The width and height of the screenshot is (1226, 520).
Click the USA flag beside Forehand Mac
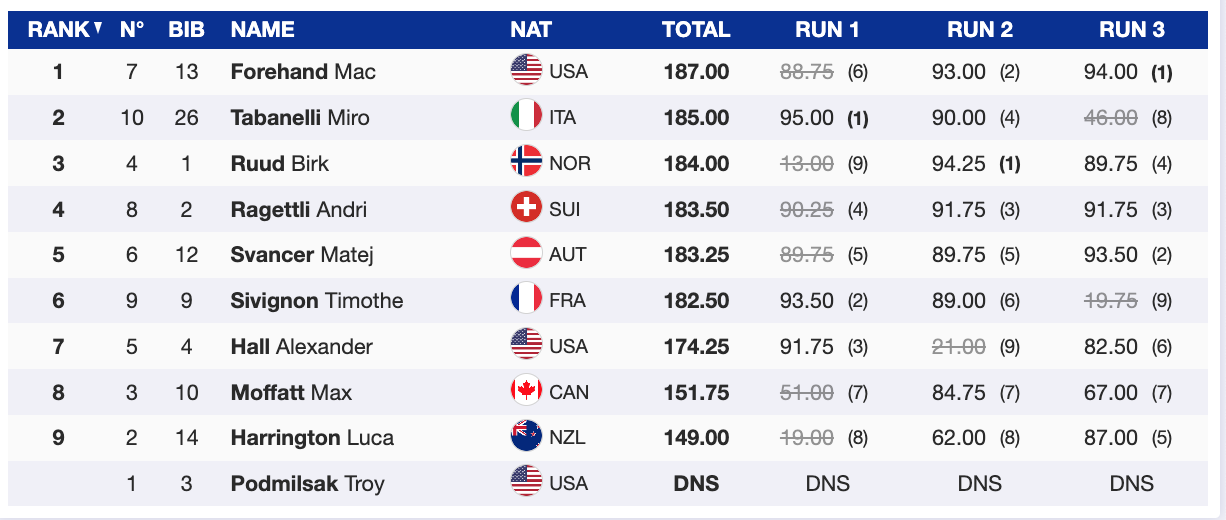tap(526, 71)
